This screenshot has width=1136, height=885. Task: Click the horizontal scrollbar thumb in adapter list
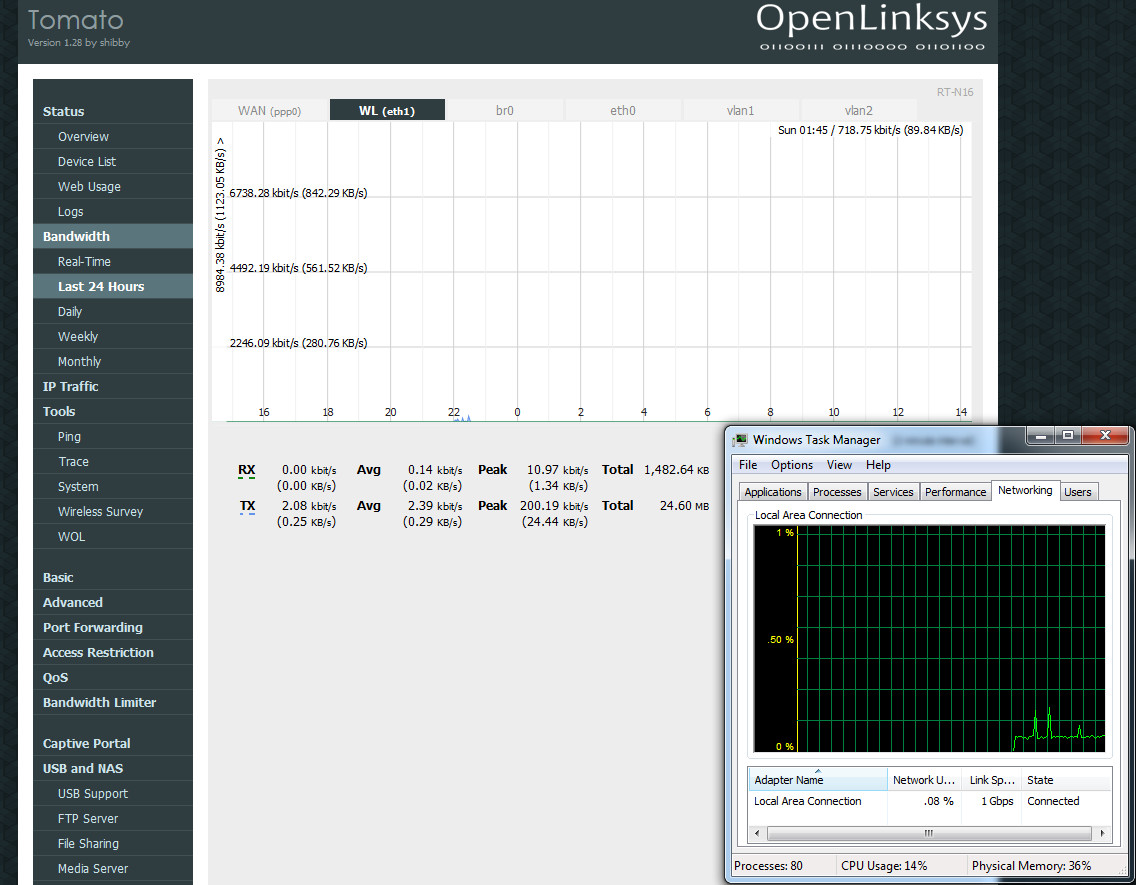coord(929,833)
